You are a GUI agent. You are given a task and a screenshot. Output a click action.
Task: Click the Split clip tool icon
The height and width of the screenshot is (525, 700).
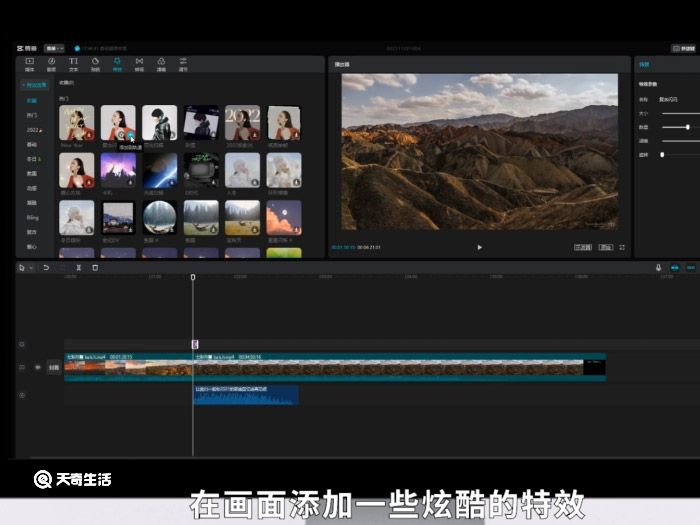point(79,268)
